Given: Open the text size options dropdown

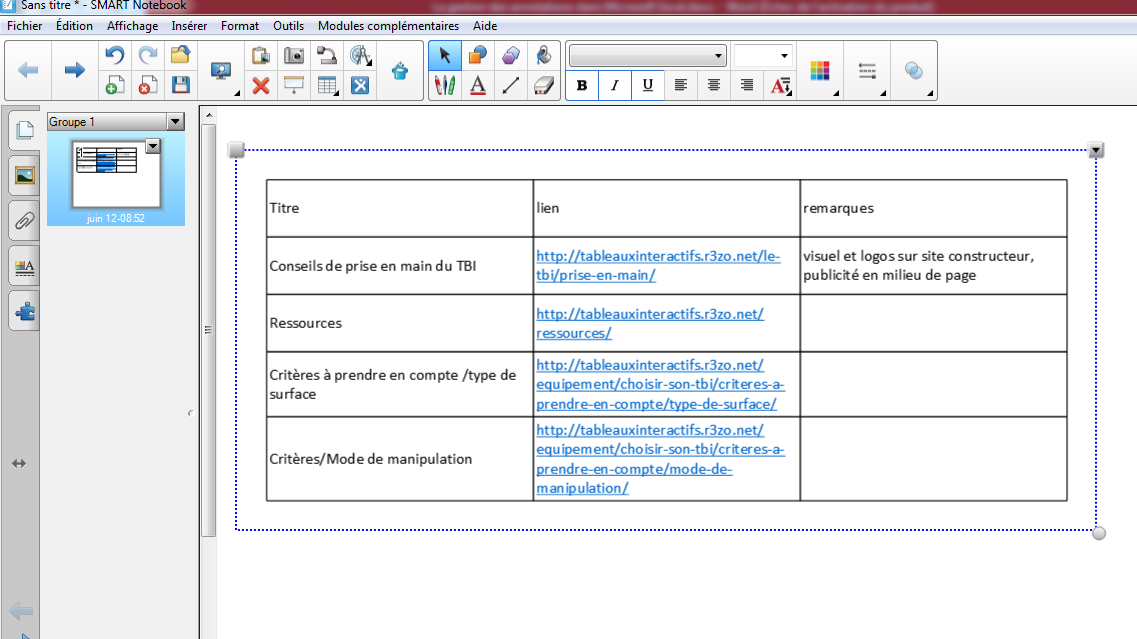Looking at the screenshot, I should tap(780, 86).
